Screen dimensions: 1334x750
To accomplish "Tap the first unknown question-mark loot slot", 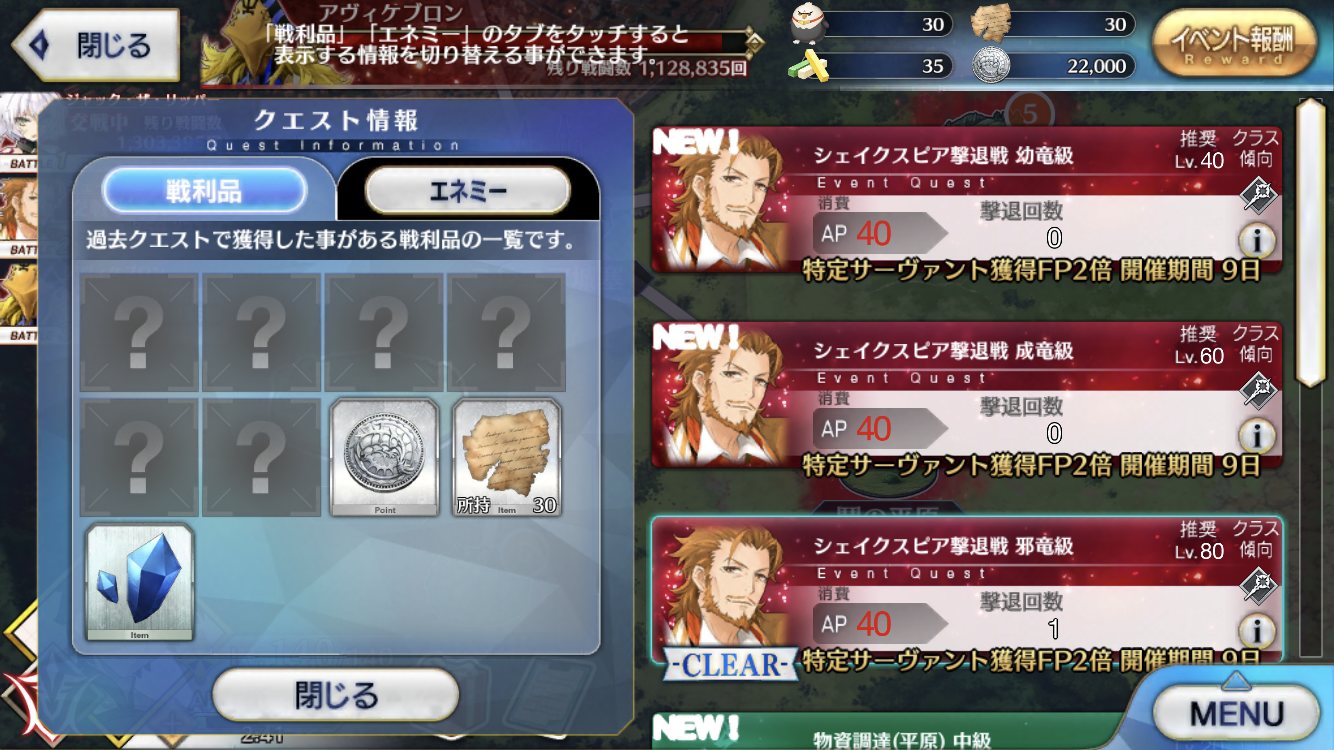I will pos(139,334).
